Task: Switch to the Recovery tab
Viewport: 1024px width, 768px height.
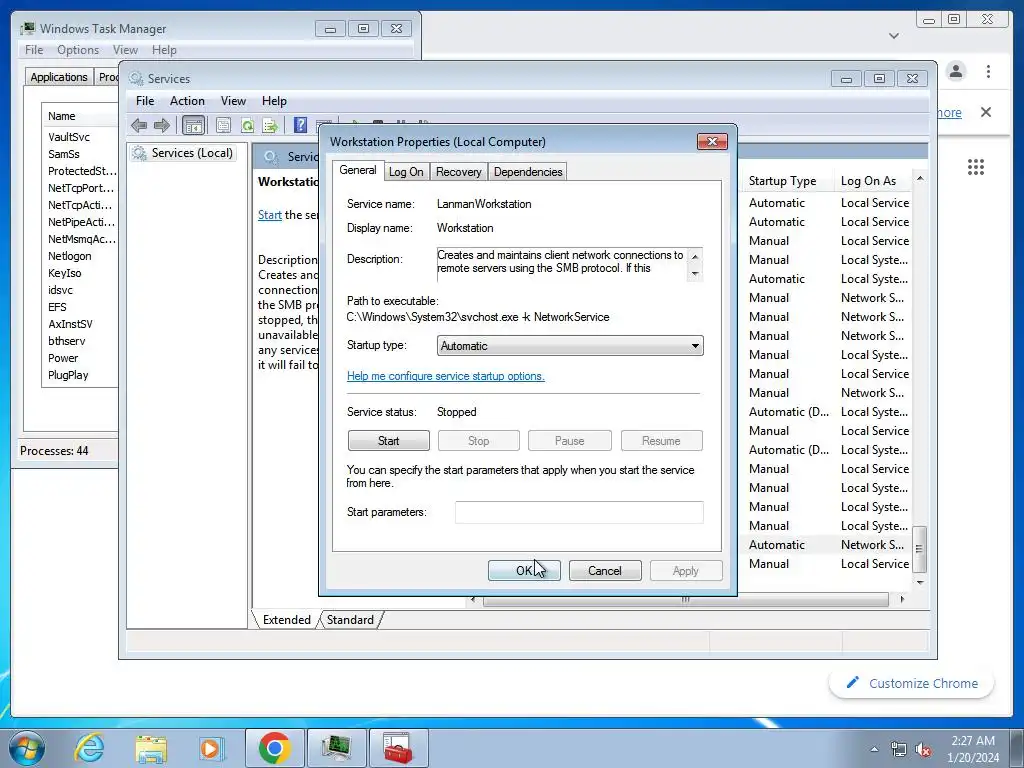Action: click(x=458, y=172)
